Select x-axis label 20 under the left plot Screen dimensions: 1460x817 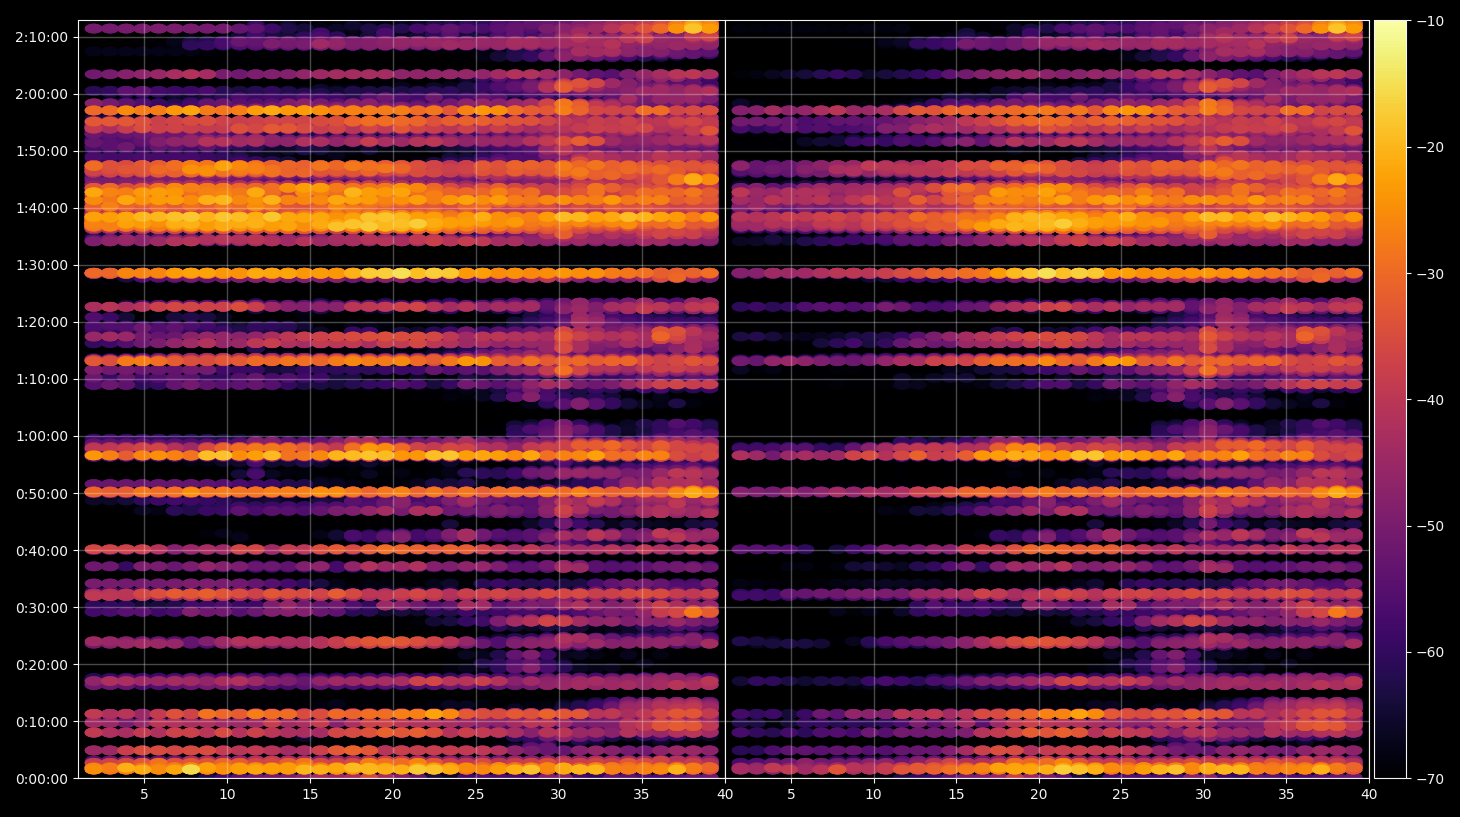393,795
